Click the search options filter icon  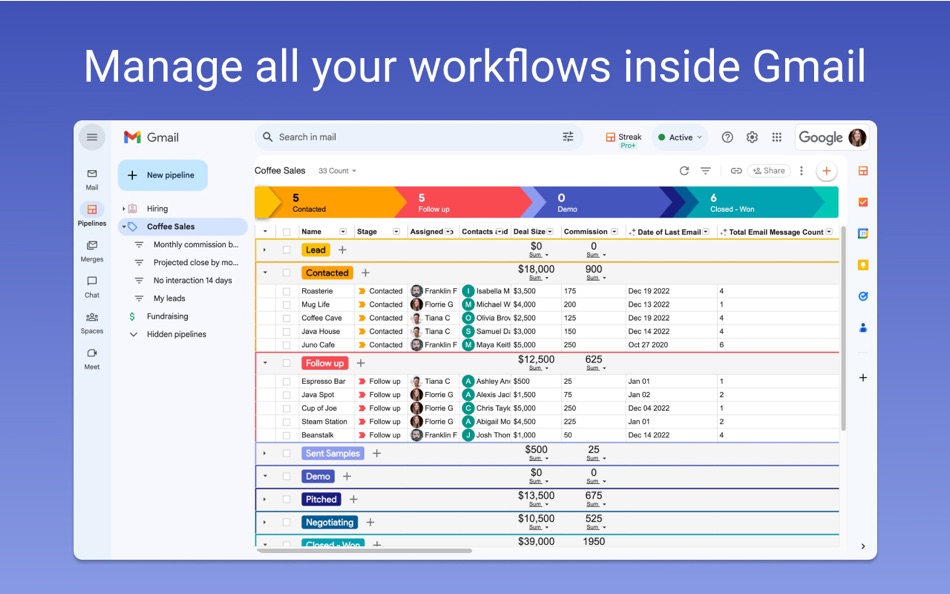pos(568,137)
